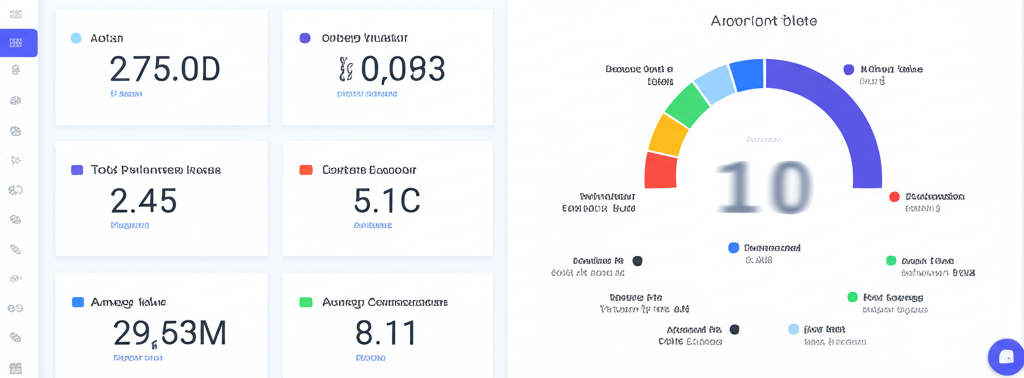Select the small royal blue gauge segment
The image size is (1024, 378).
(x=747, y=74)
